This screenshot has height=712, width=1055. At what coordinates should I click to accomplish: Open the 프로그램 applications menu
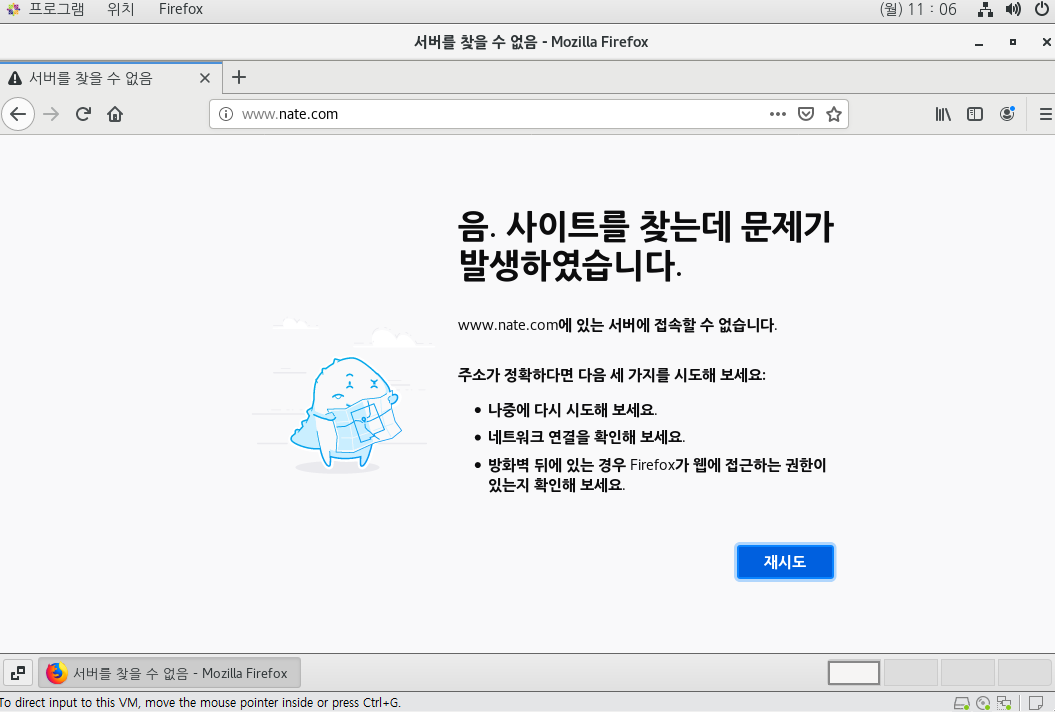(45, 9)
